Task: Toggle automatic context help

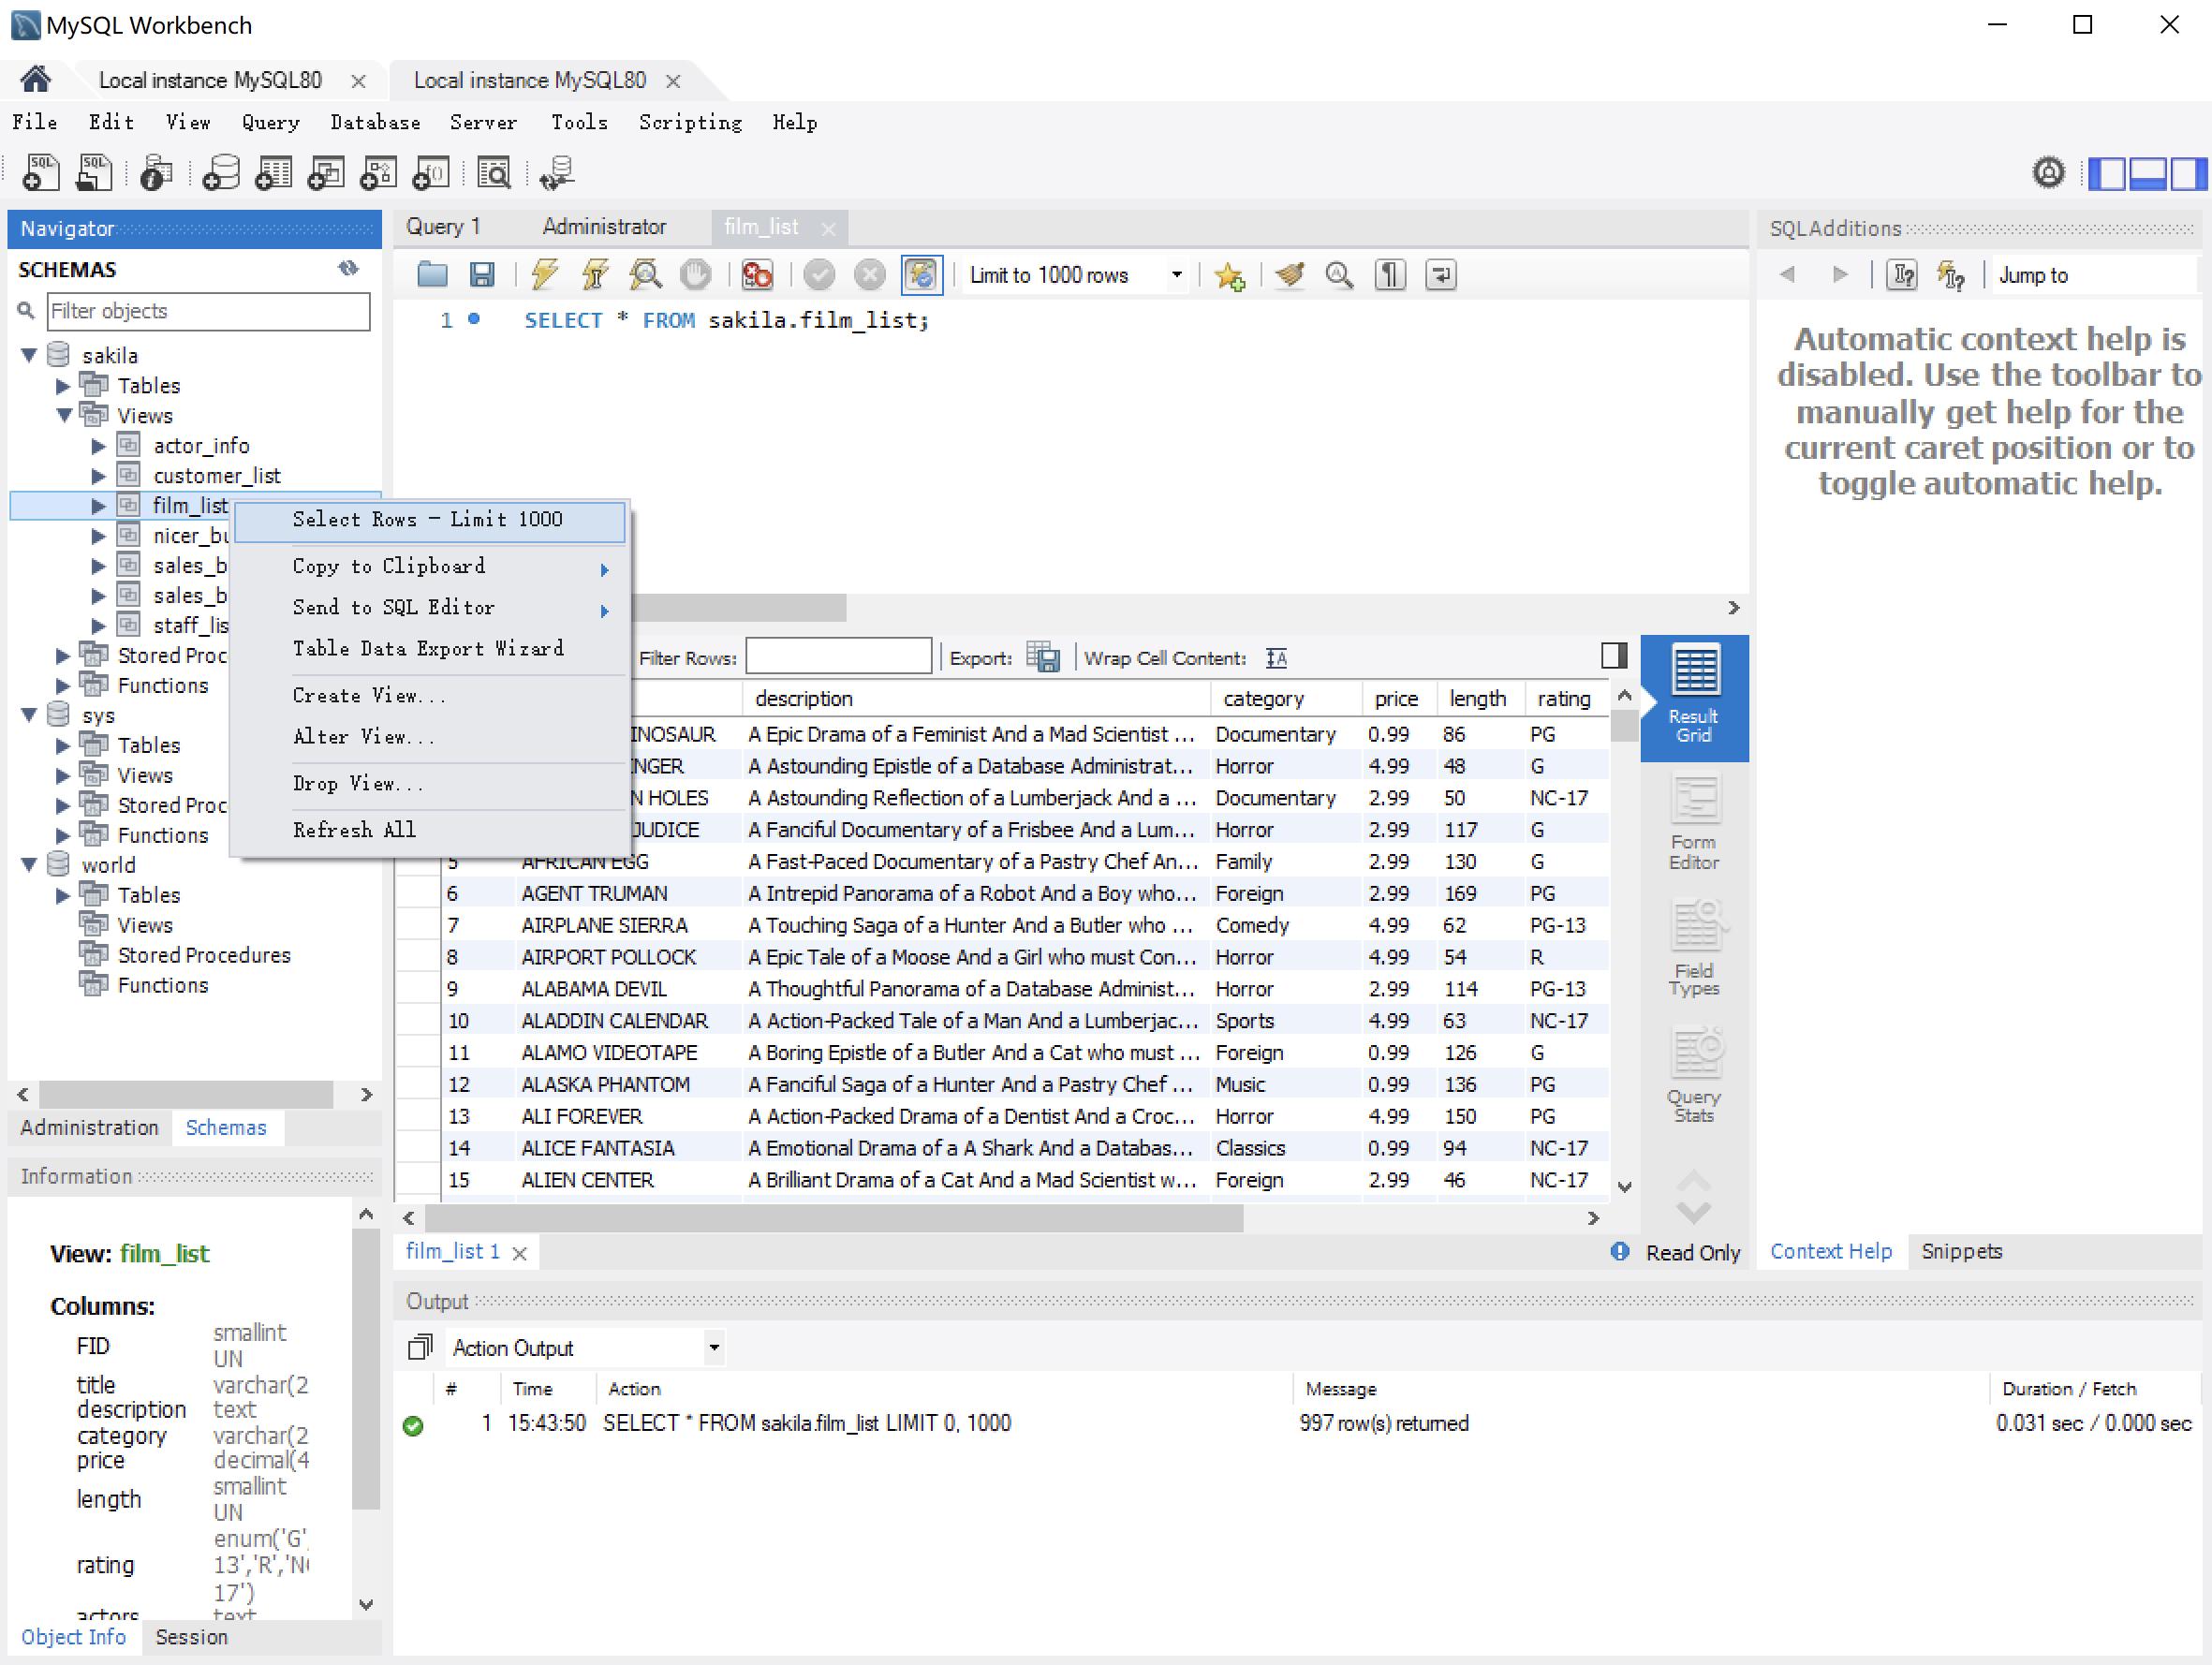Action: pyautogui.click(x=1950, y=275)
